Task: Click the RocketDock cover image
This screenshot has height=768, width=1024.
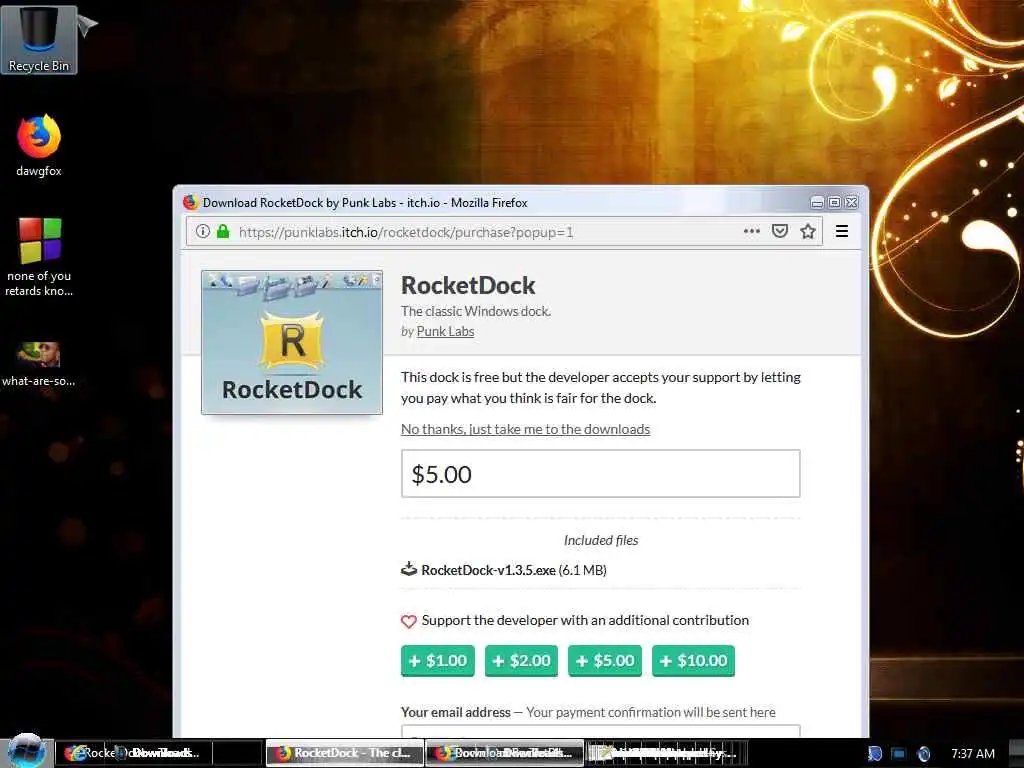Action: tap(292, 342)
